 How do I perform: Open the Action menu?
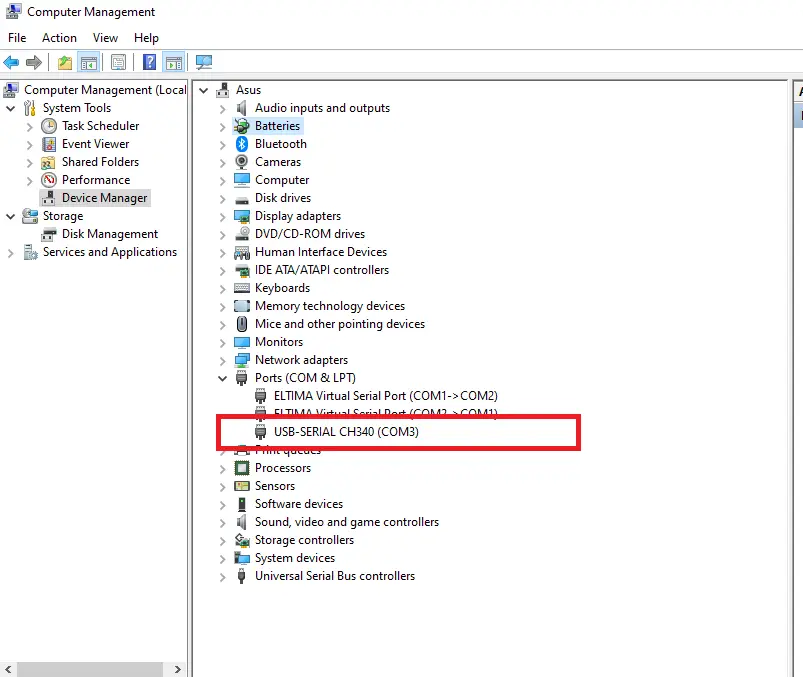coord(59,38)
